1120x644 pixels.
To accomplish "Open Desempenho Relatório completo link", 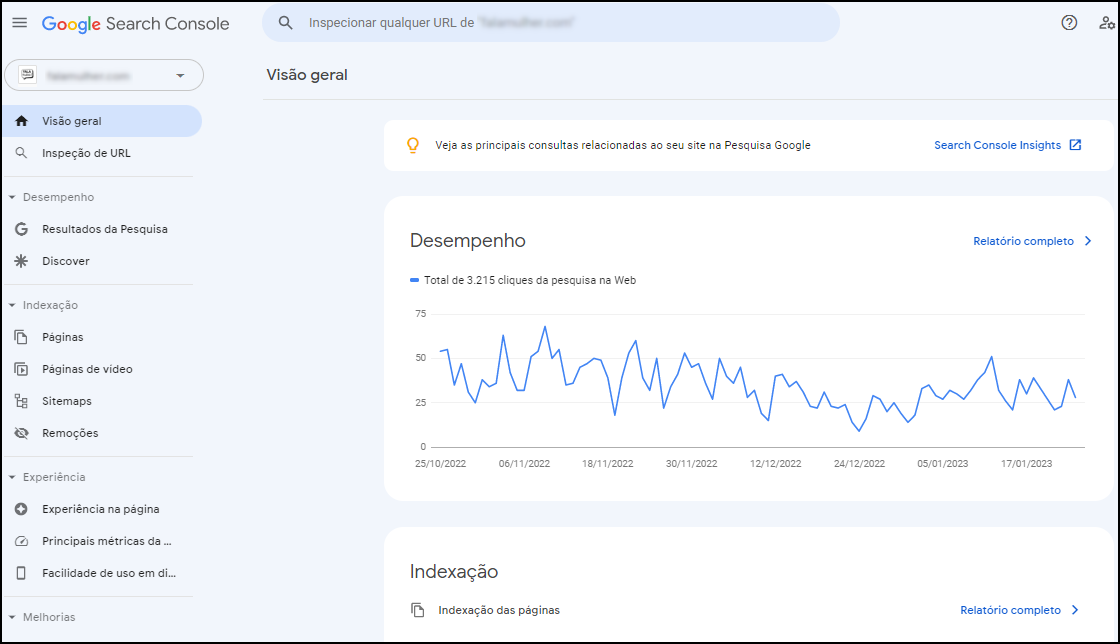I will 1023,241.
